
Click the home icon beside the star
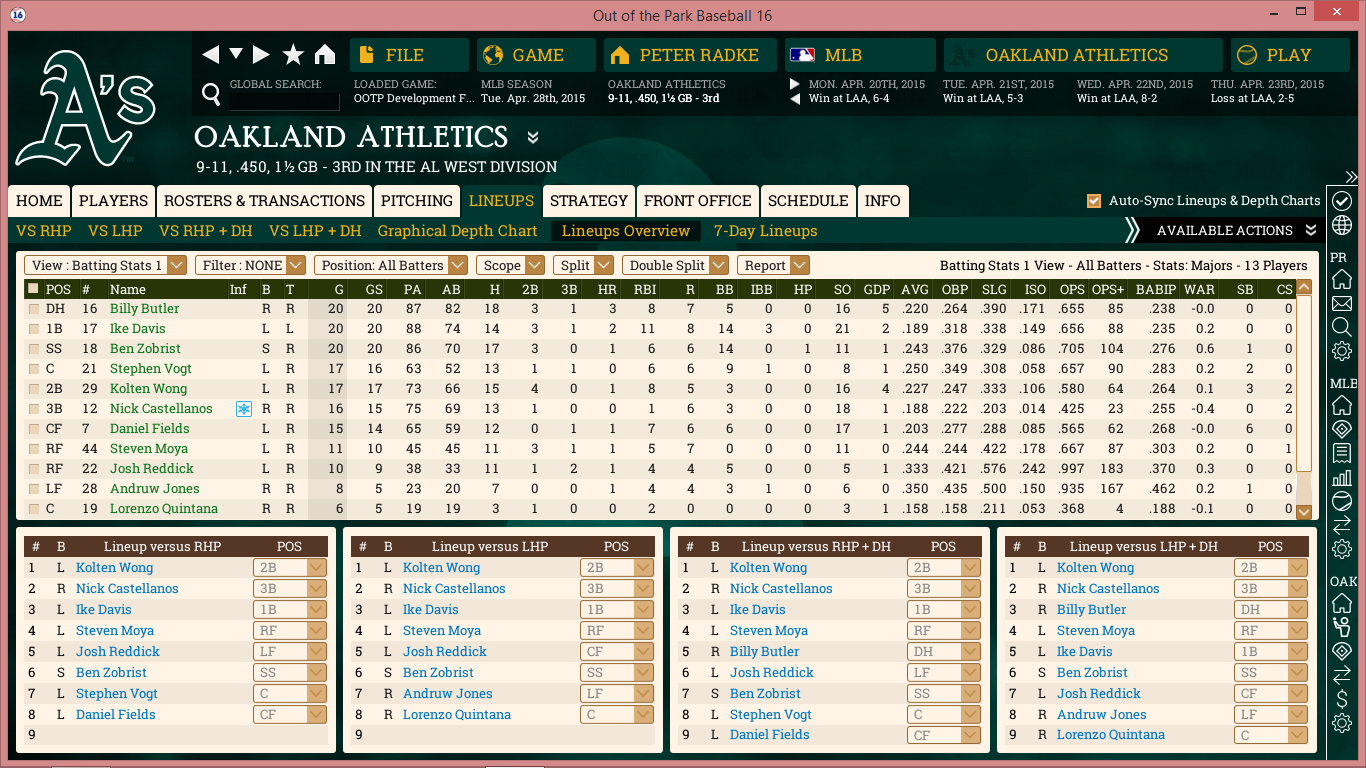click(325, 55)
